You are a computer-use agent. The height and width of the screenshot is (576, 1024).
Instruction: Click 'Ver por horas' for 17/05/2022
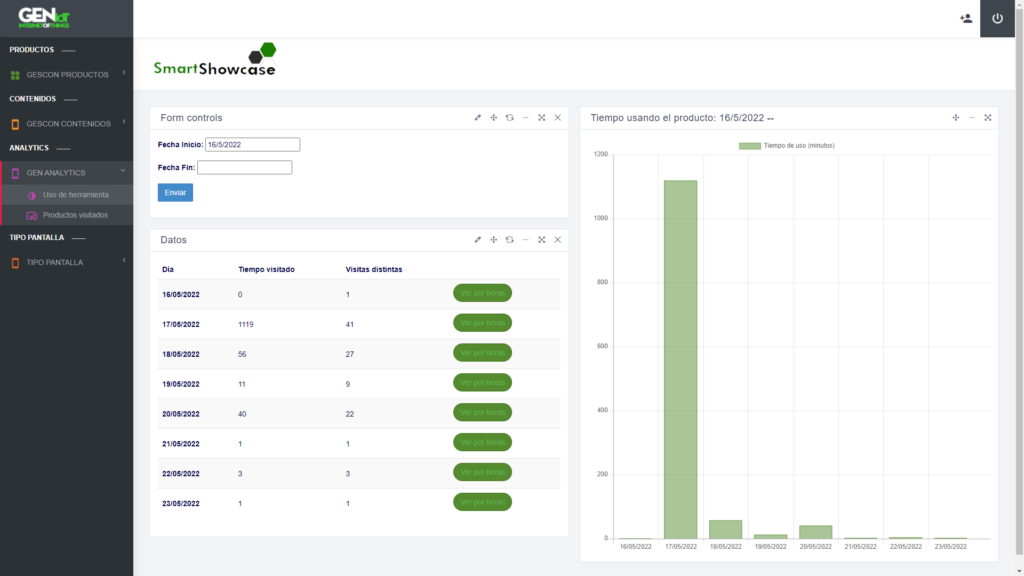[x=482, y=323]
